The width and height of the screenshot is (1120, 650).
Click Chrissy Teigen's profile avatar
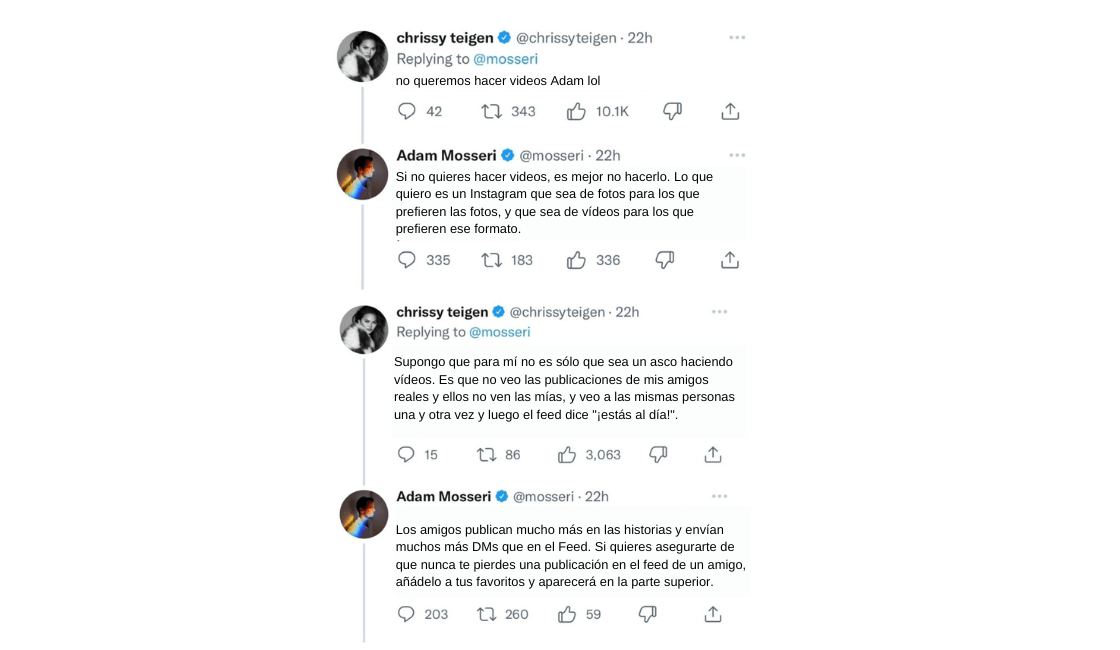[362, 57]
